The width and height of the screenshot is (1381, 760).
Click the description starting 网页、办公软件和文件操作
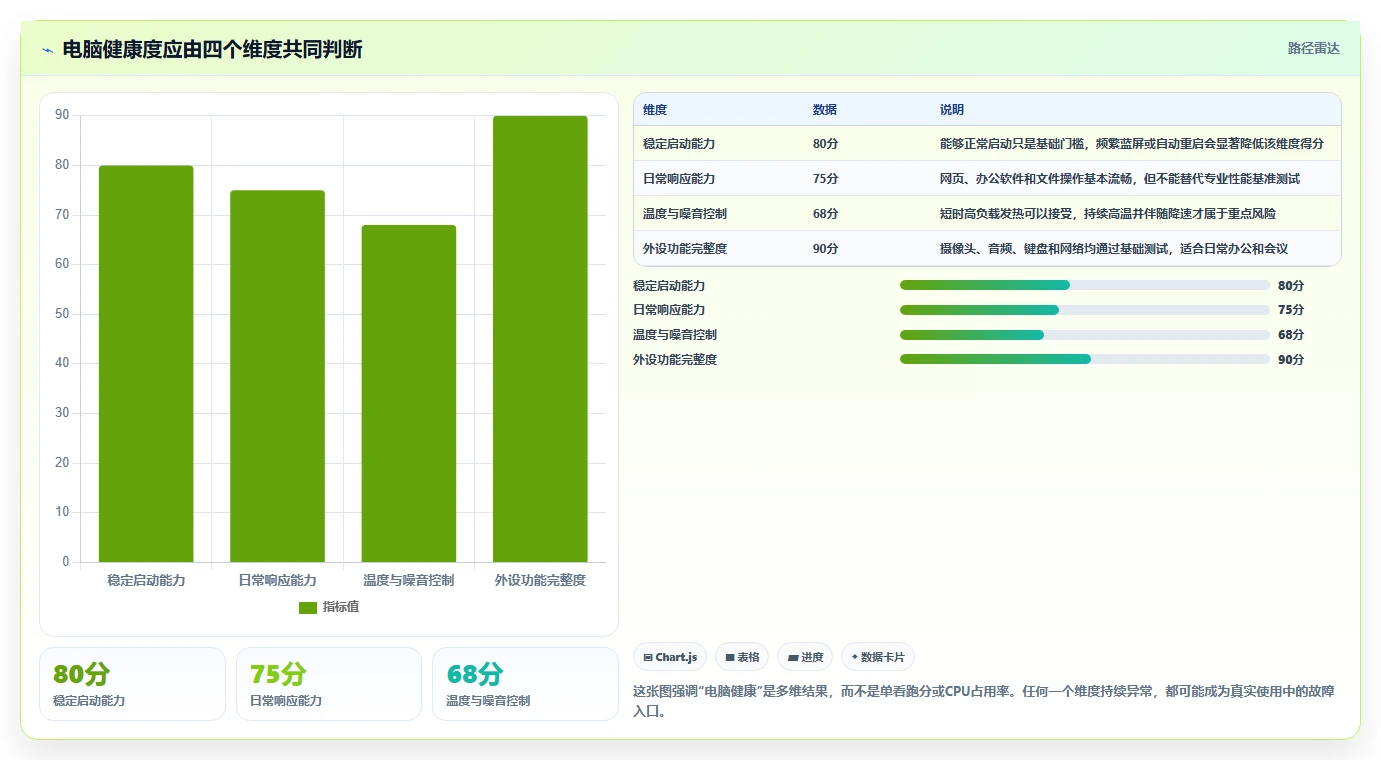1120,179
